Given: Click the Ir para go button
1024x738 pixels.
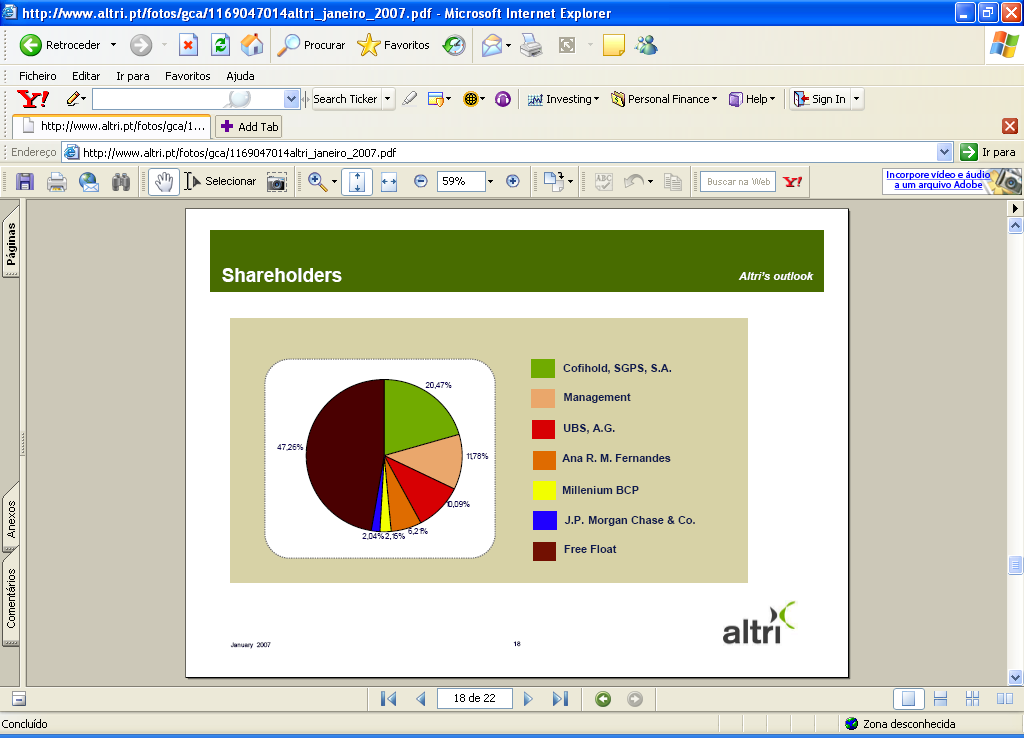Looking at the screenshot, I should pos(988,152).
